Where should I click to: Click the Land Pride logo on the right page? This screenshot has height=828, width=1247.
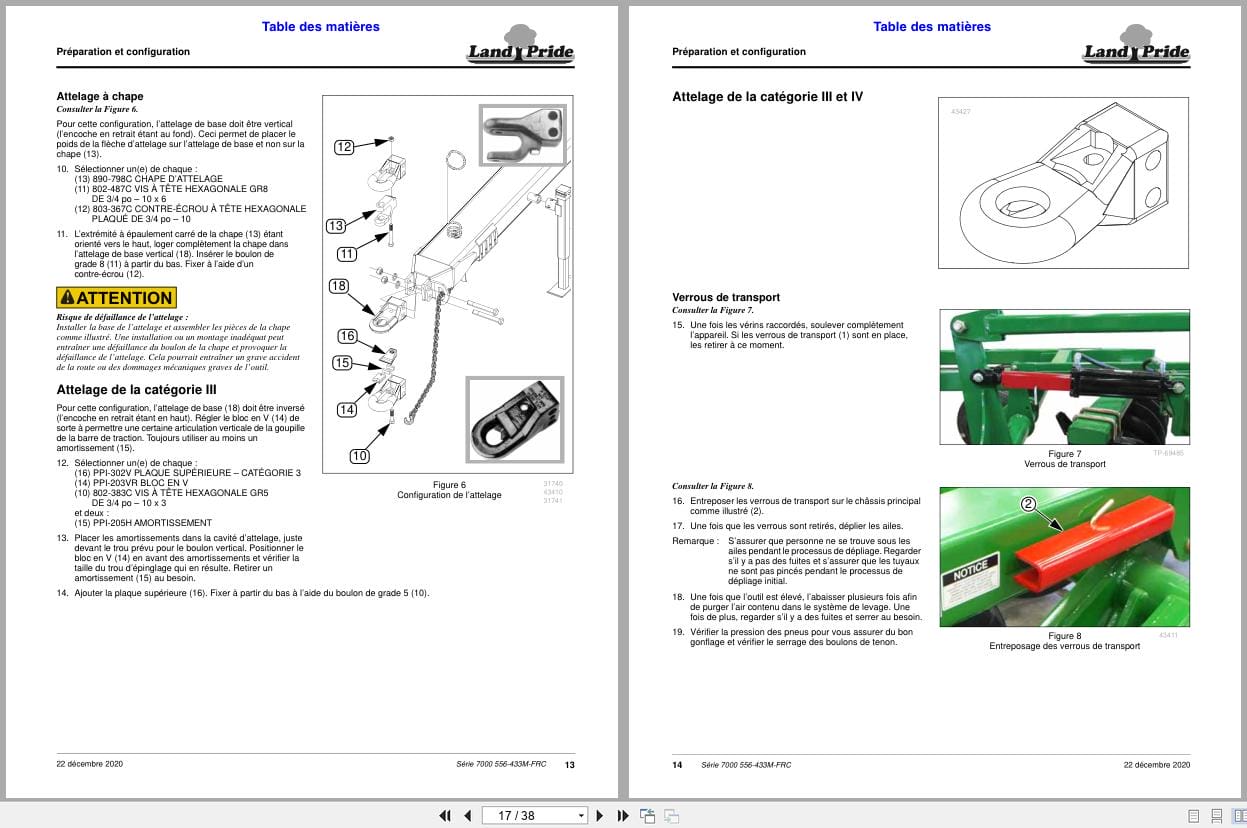click(1135, 48)
